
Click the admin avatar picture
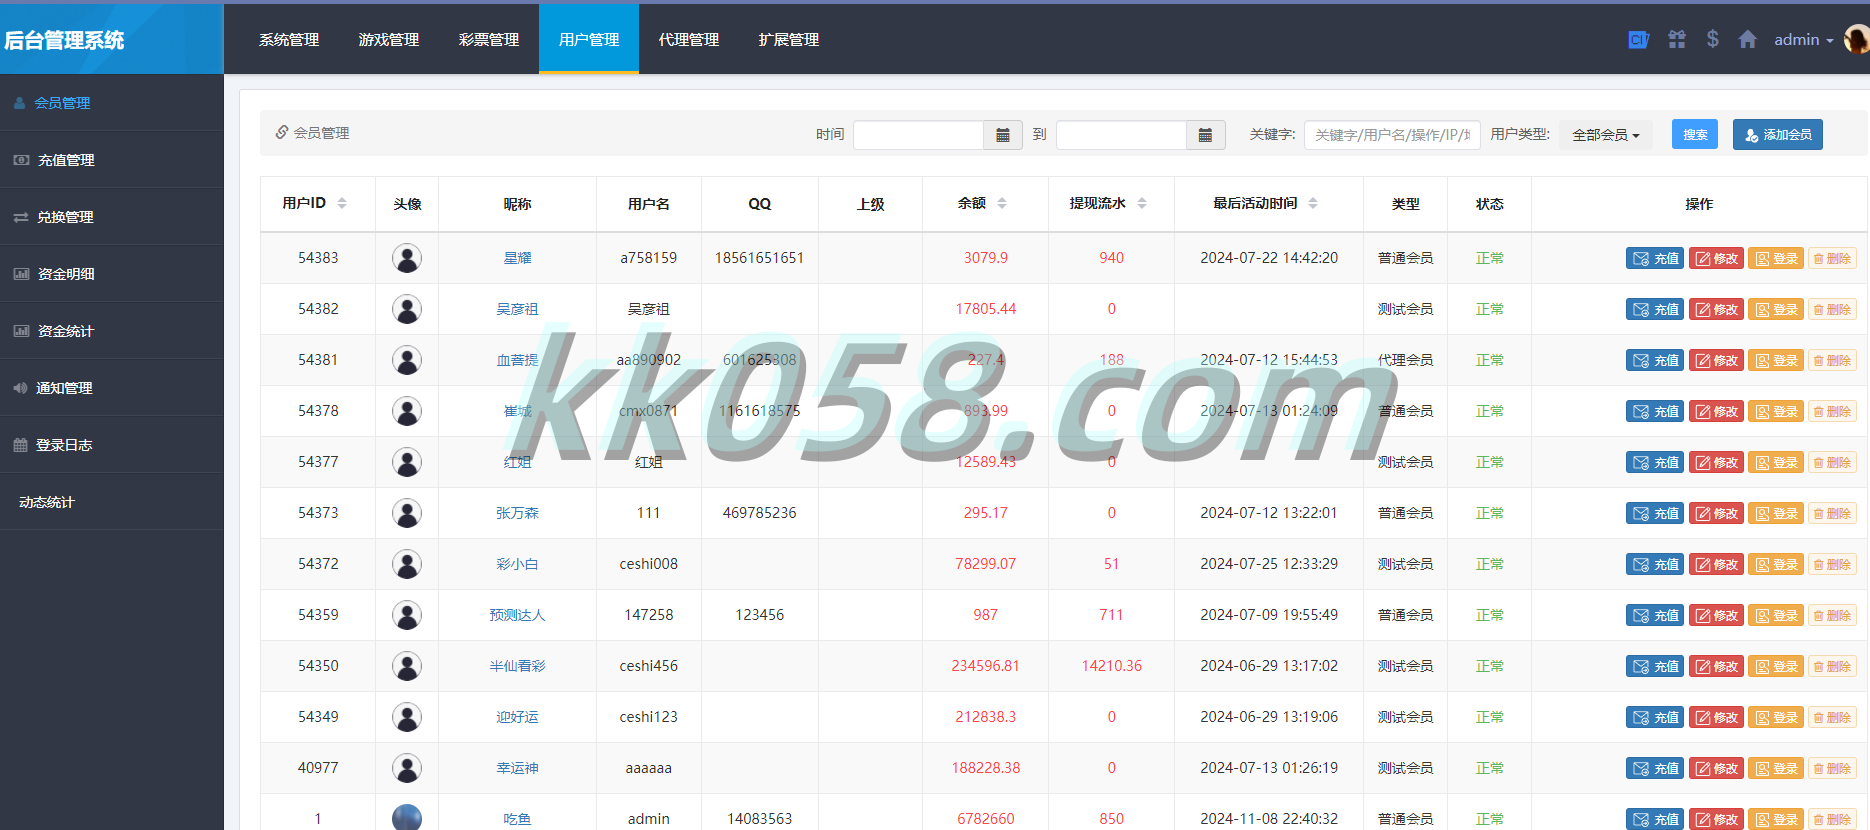click(x=1857, y=39)
